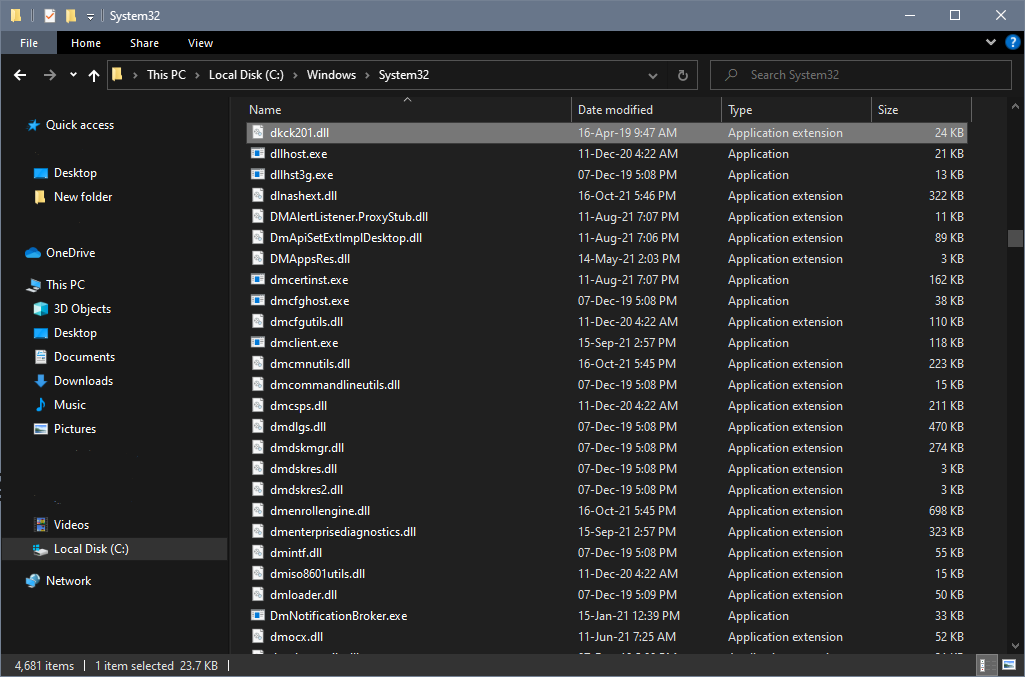
Task: Open the recent locations dropdown arrow
Action: 73,75
